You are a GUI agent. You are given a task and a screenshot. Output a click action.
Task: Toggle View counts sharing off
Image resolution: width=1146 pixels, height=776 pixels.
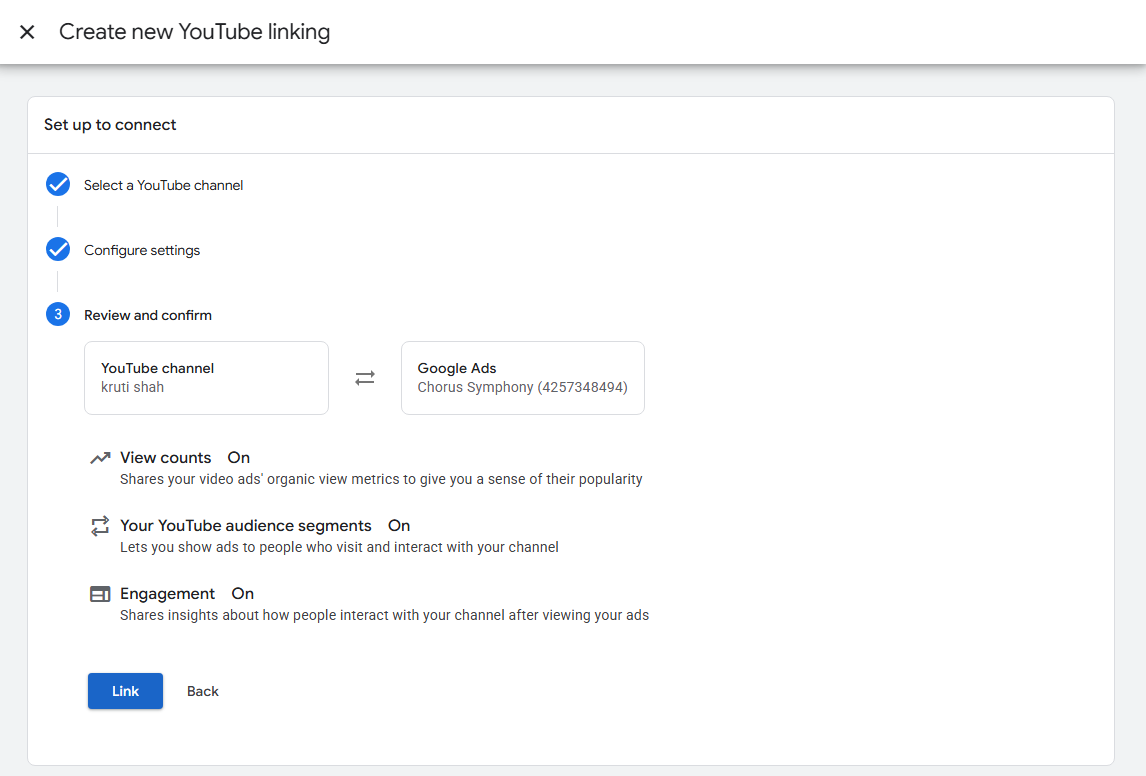238,457
